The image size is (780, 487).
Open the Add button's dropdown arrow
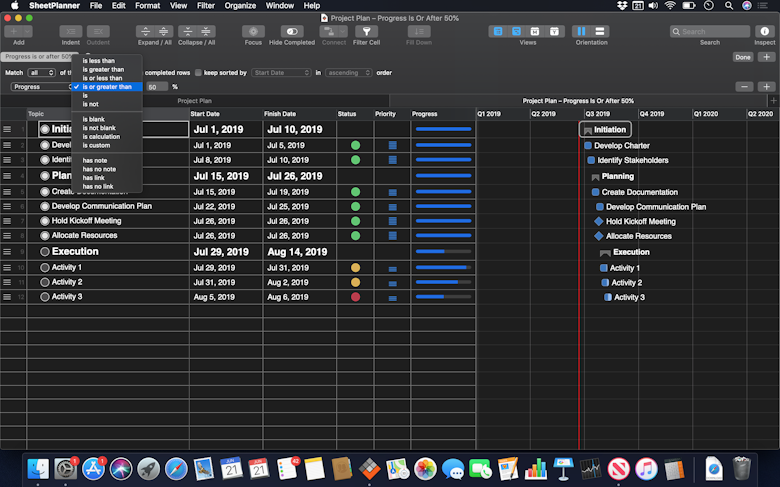[27, 31]
